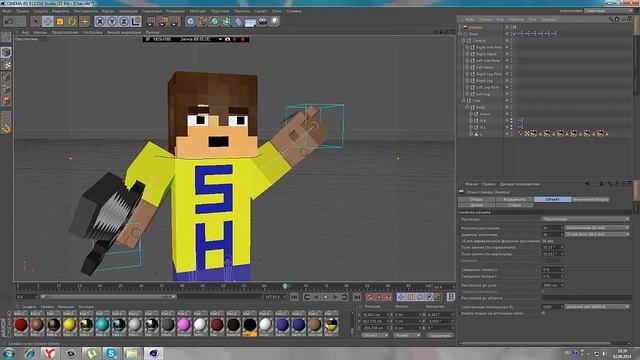This screenshot has height=360, width=640.
Task: Open size mode dropdown in coordinates panel
Action: click(407, 335)
